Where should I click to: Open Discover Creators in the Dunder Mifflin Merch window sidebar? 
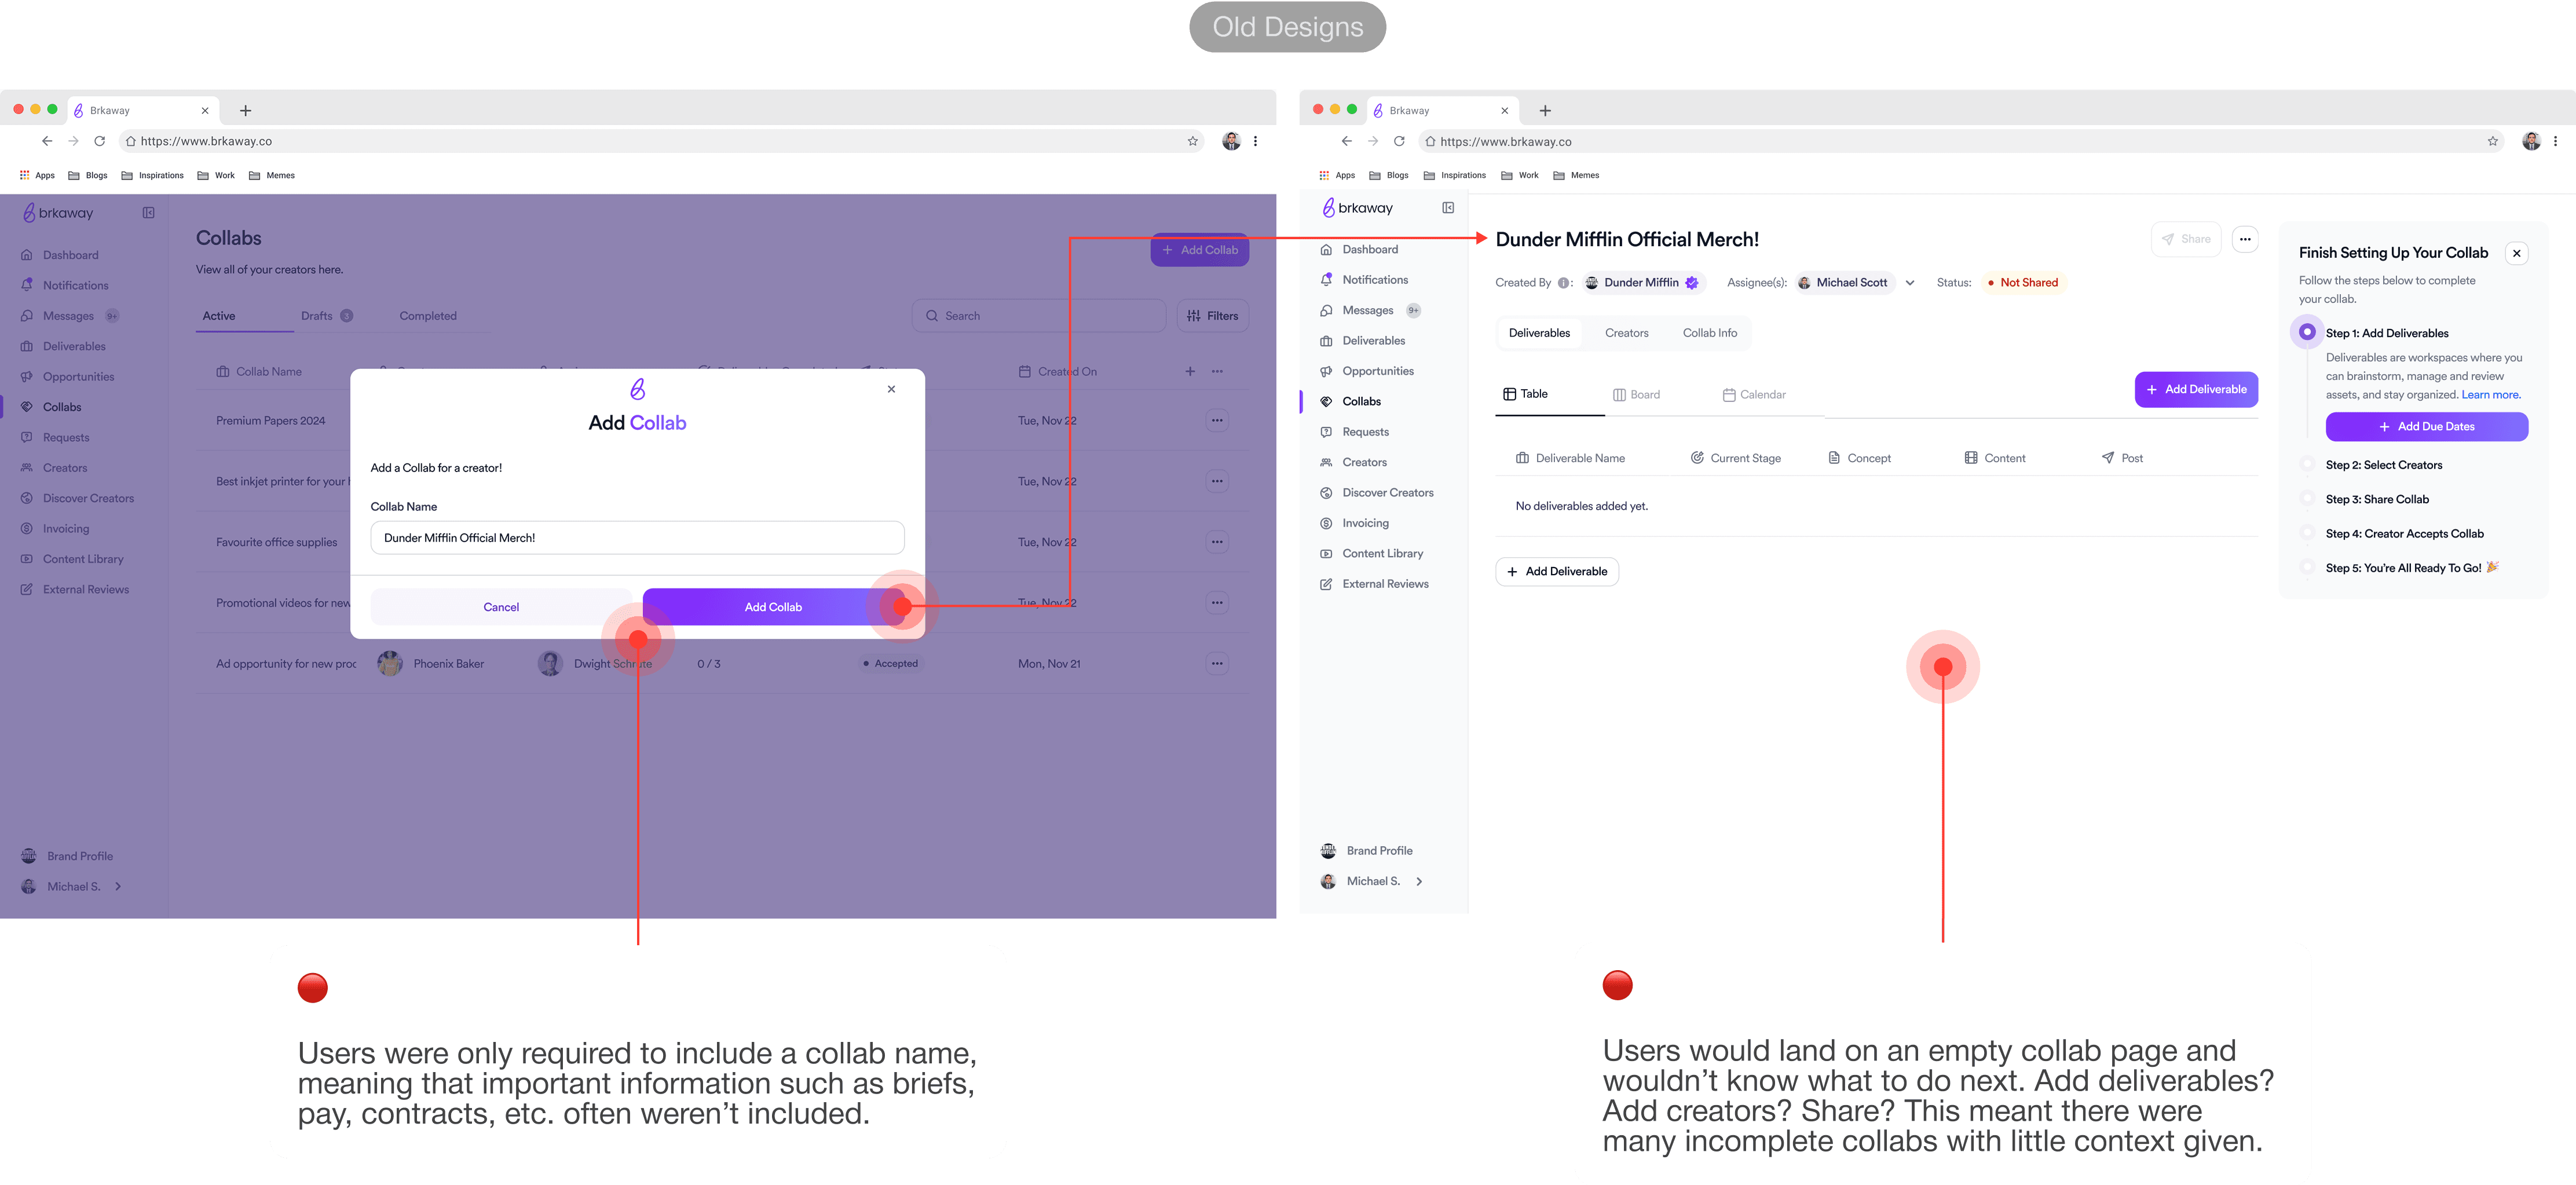click(x=1377, y=493)
